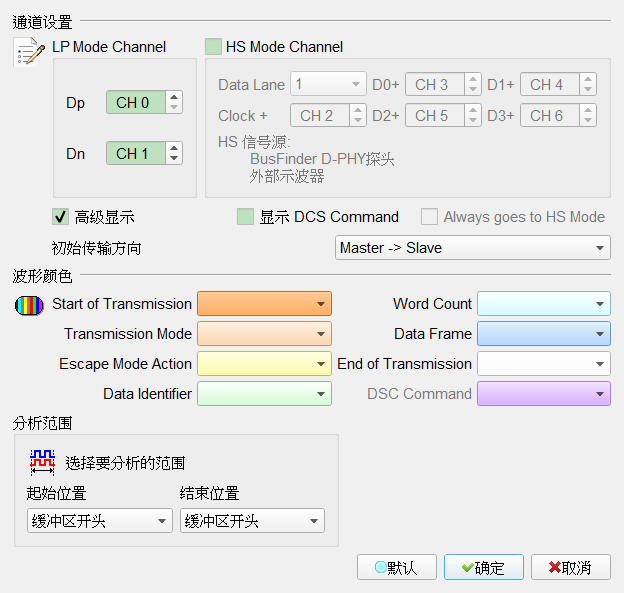The height and width of the screenshot is (593, 624).
Task: Check Always goes to HS Mode
Action: (x=429, y=217)
